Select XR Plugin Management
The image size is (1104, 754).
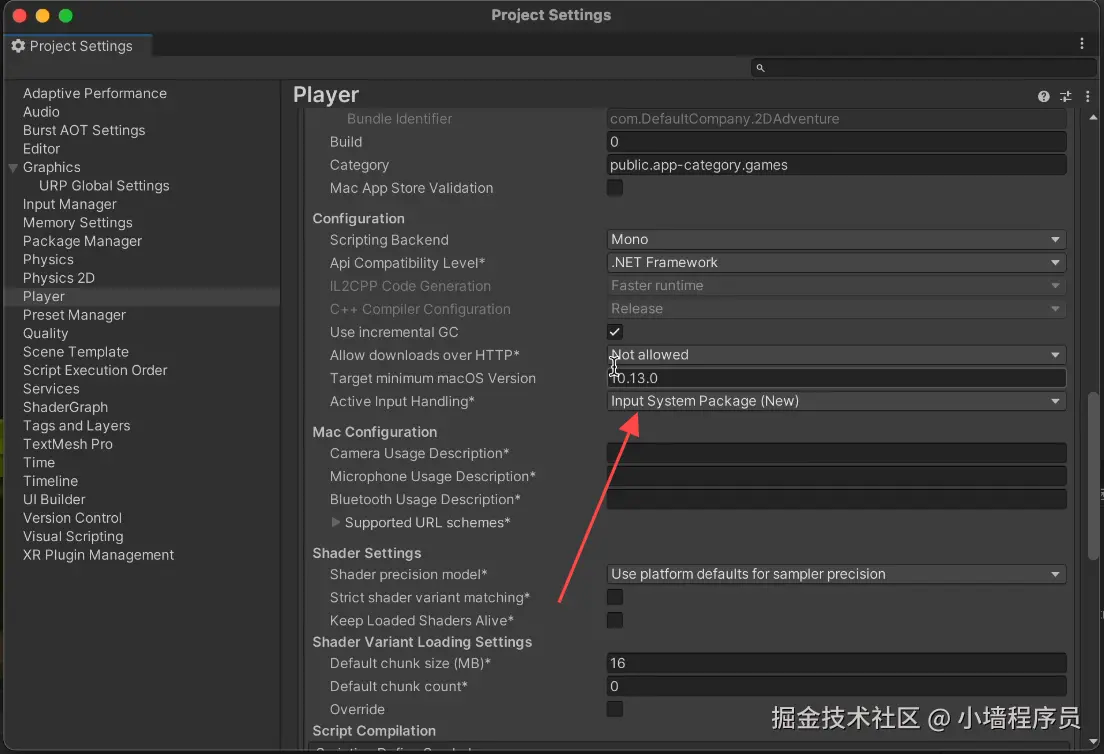point(98,555)
